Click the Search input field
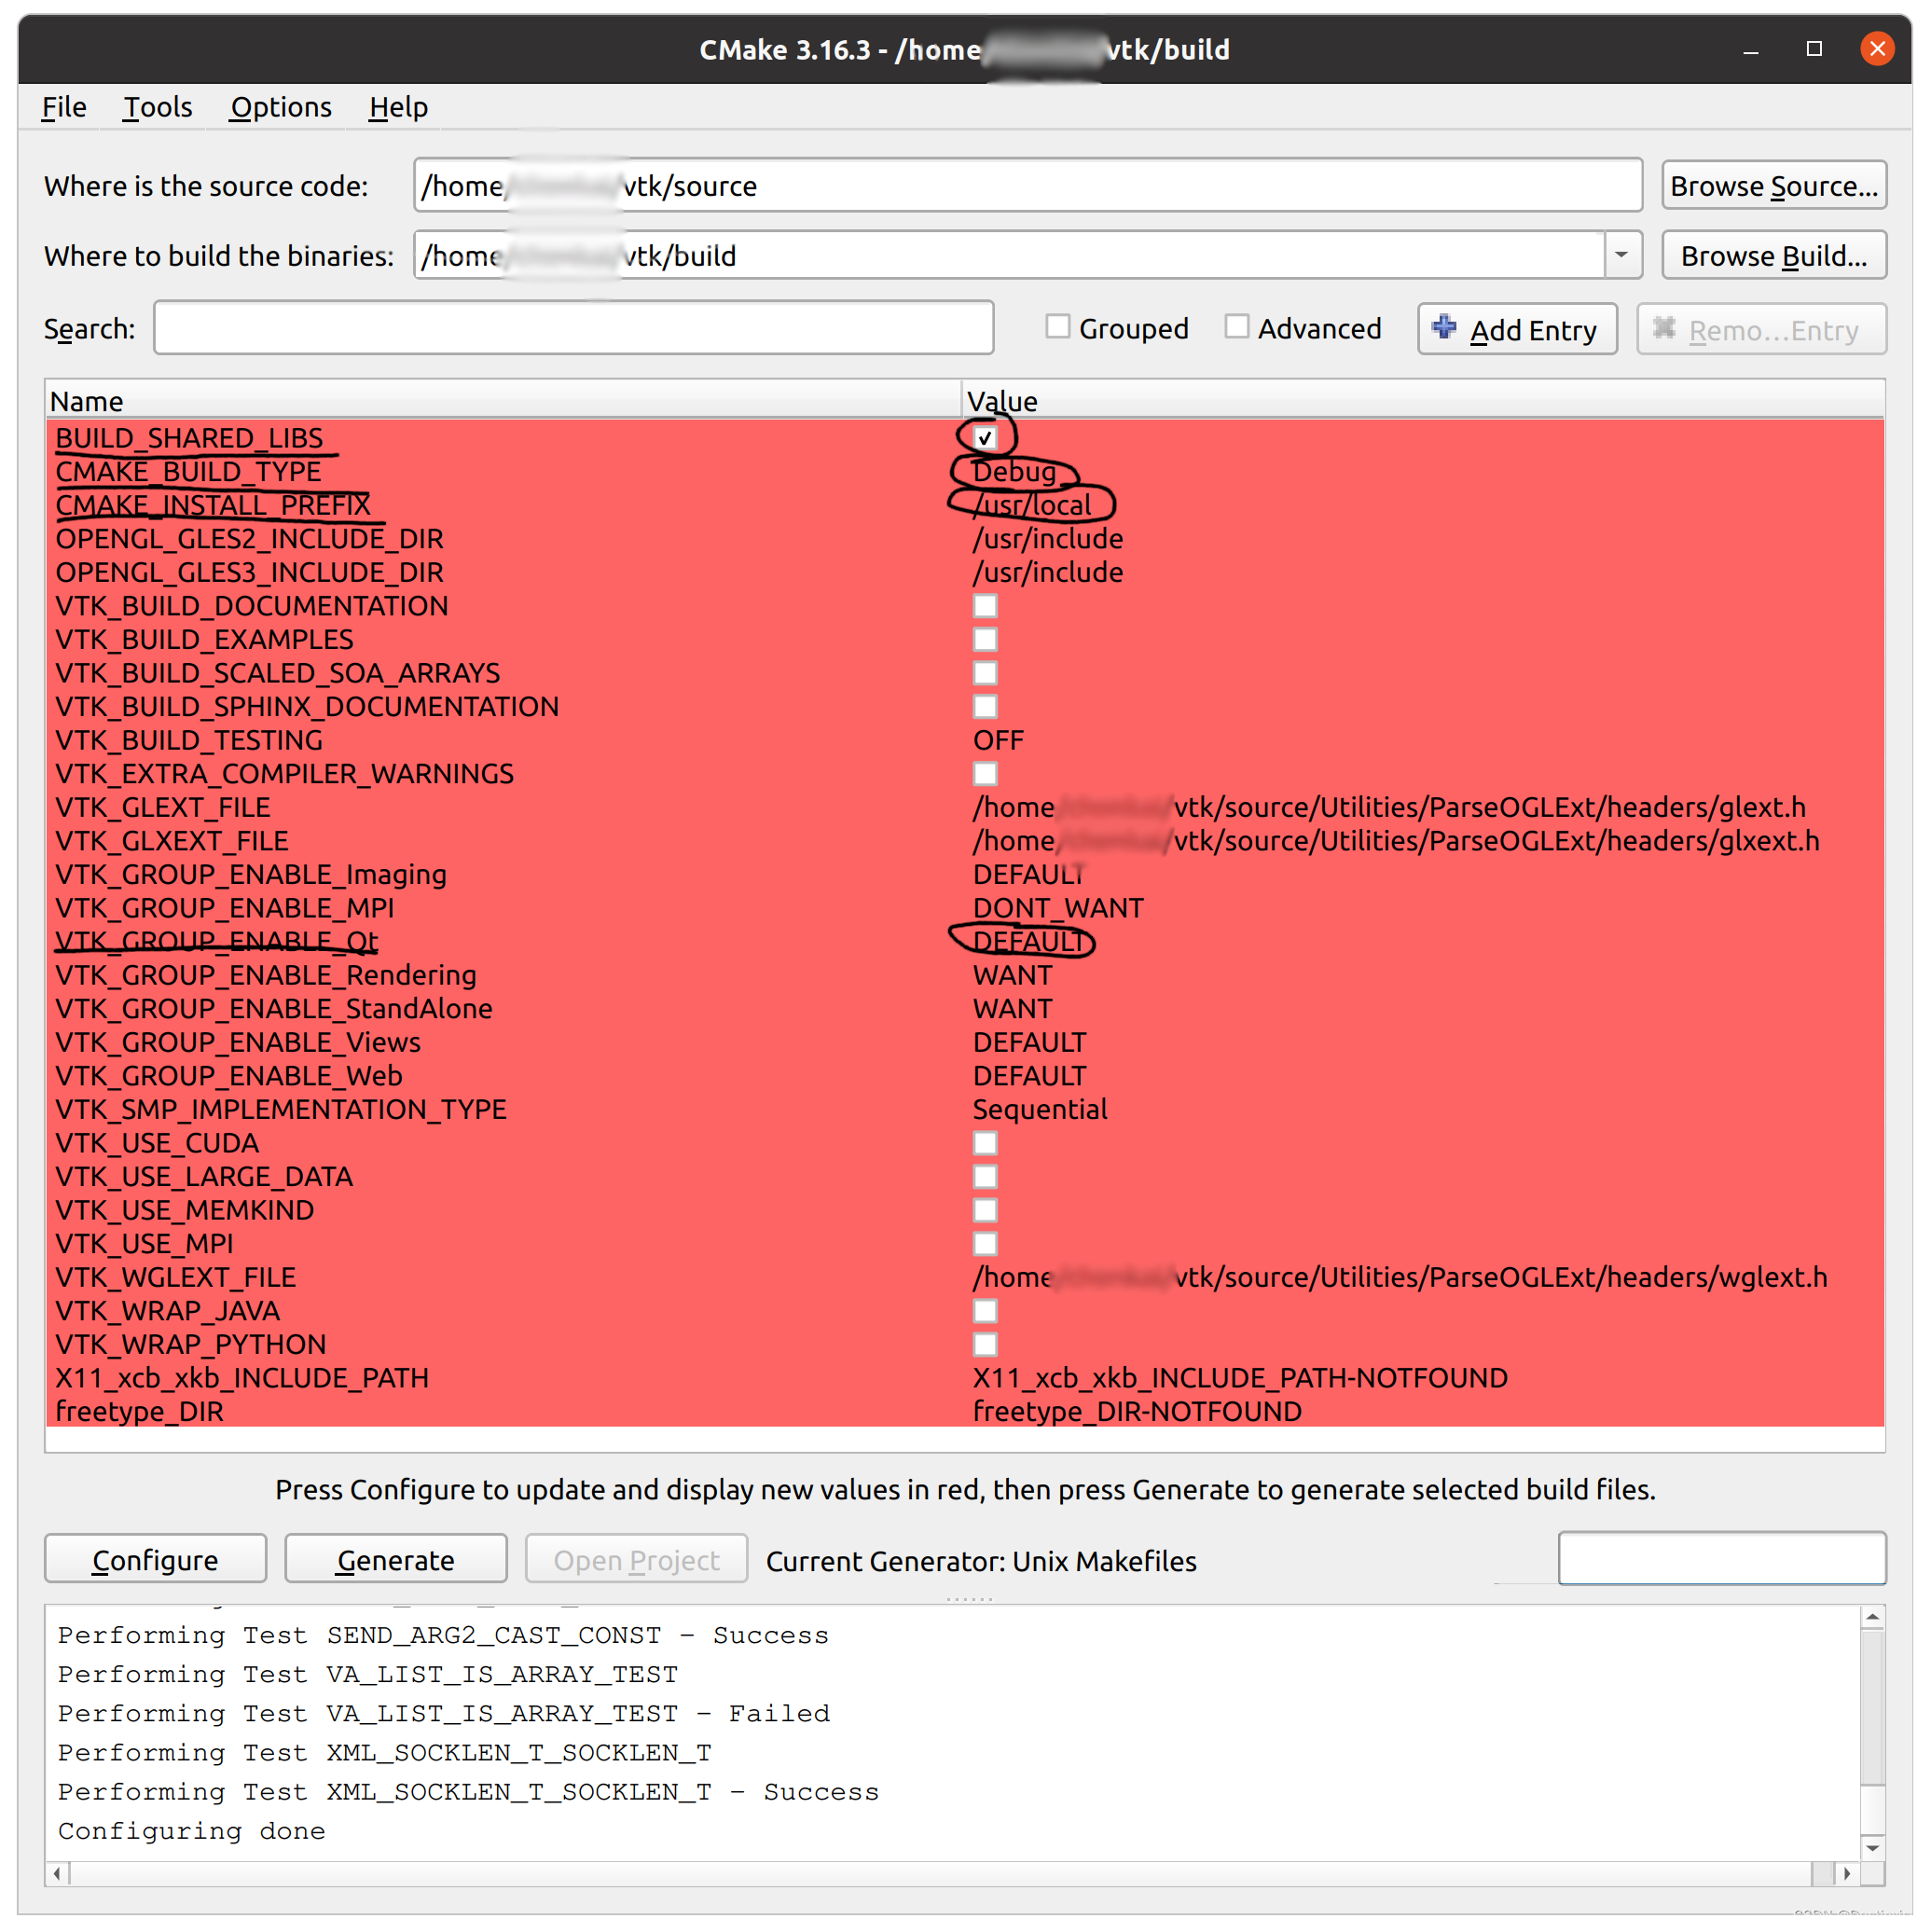 pos(574,327)
